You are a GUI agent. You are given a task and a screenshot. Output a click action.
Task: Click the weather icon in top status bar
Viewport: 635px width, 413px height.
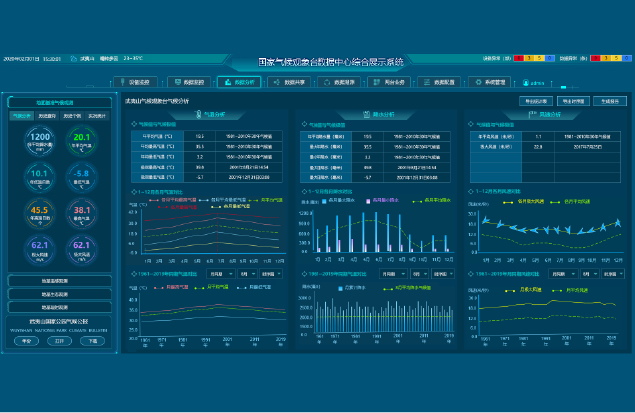pos(74,59)
